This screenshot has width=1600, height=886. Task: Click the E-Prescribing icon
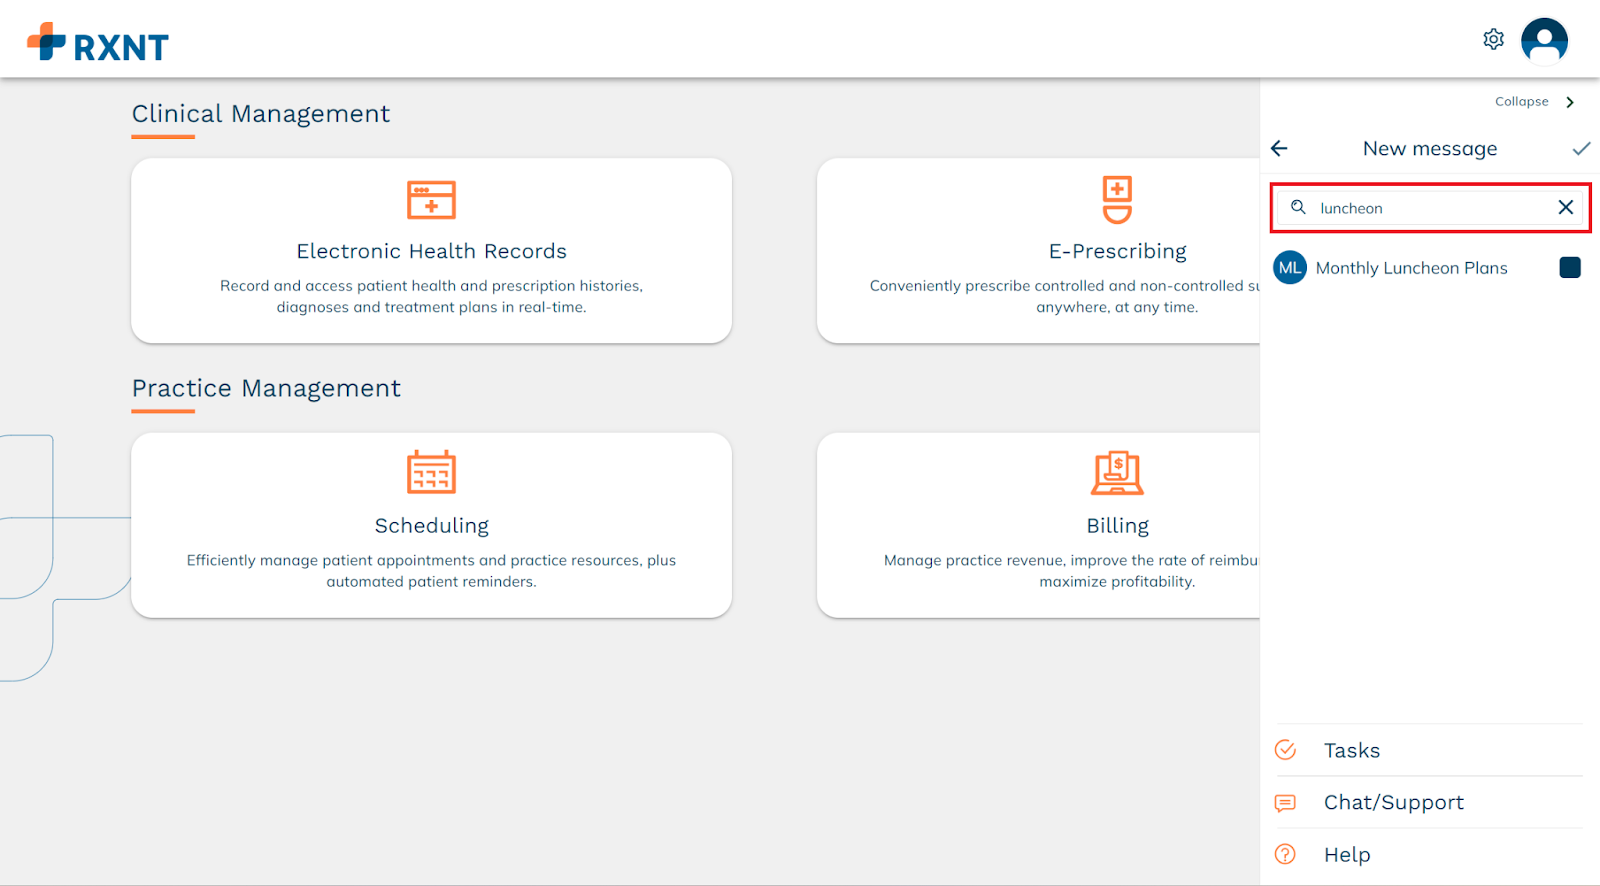coord(1117,200)
